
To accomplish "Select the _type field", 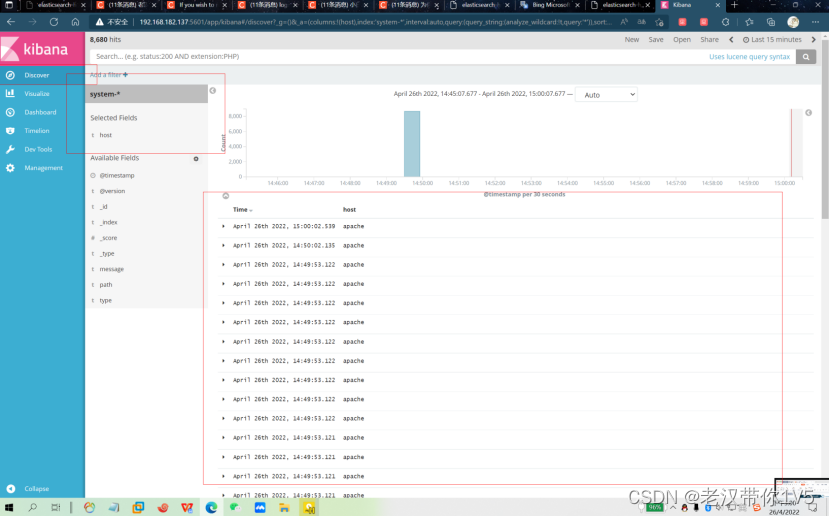I will tap(107, 254).
